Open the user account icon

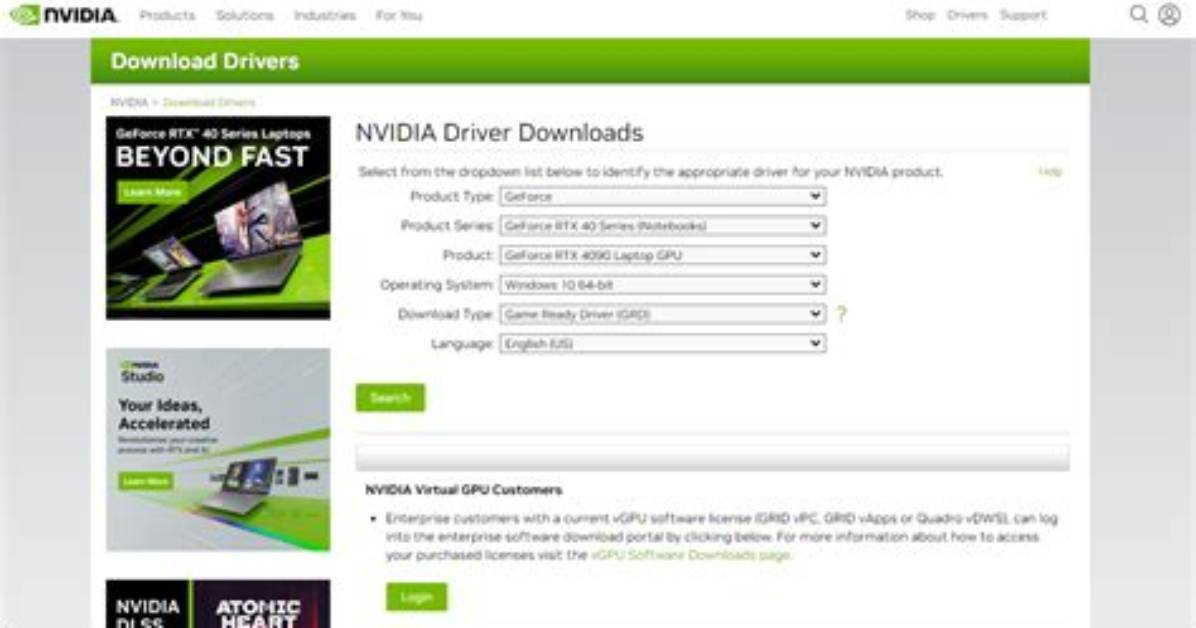pos(1169,14)
